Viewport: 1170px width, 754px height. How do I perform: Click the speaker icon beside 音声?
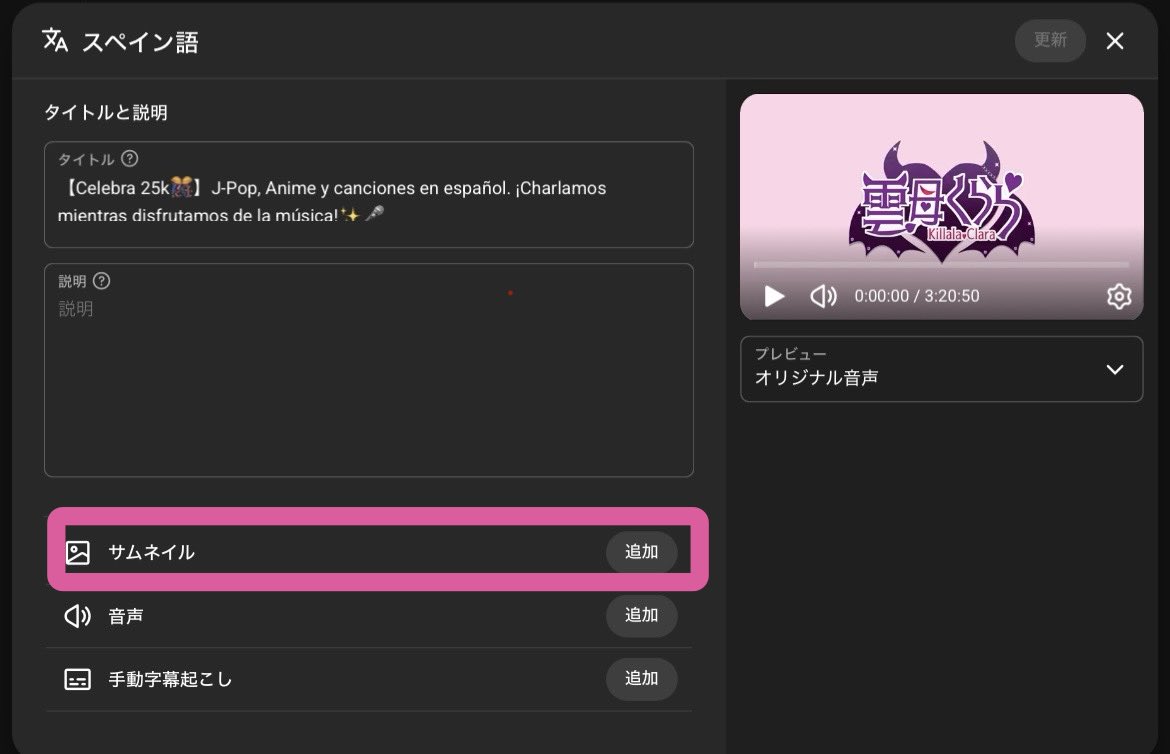[78, 616]
